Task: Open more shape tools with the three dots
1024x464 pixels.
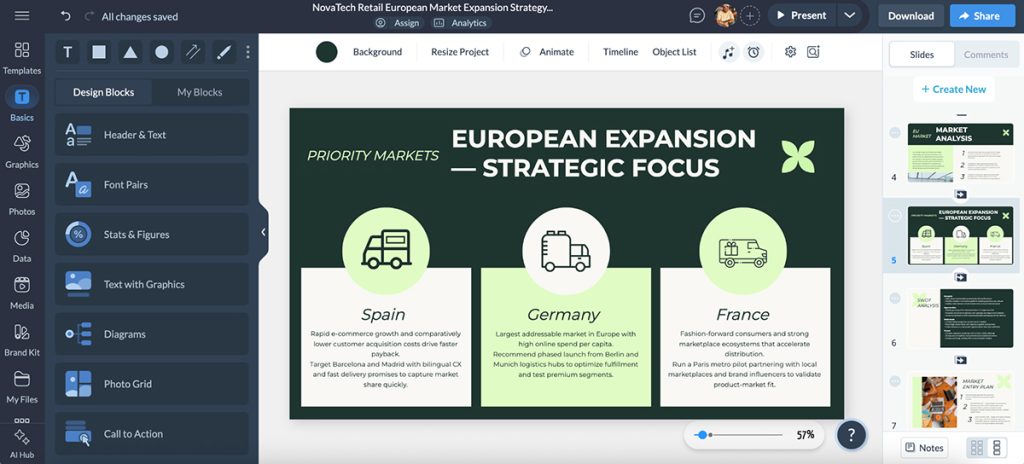Action: click(248, 52)
